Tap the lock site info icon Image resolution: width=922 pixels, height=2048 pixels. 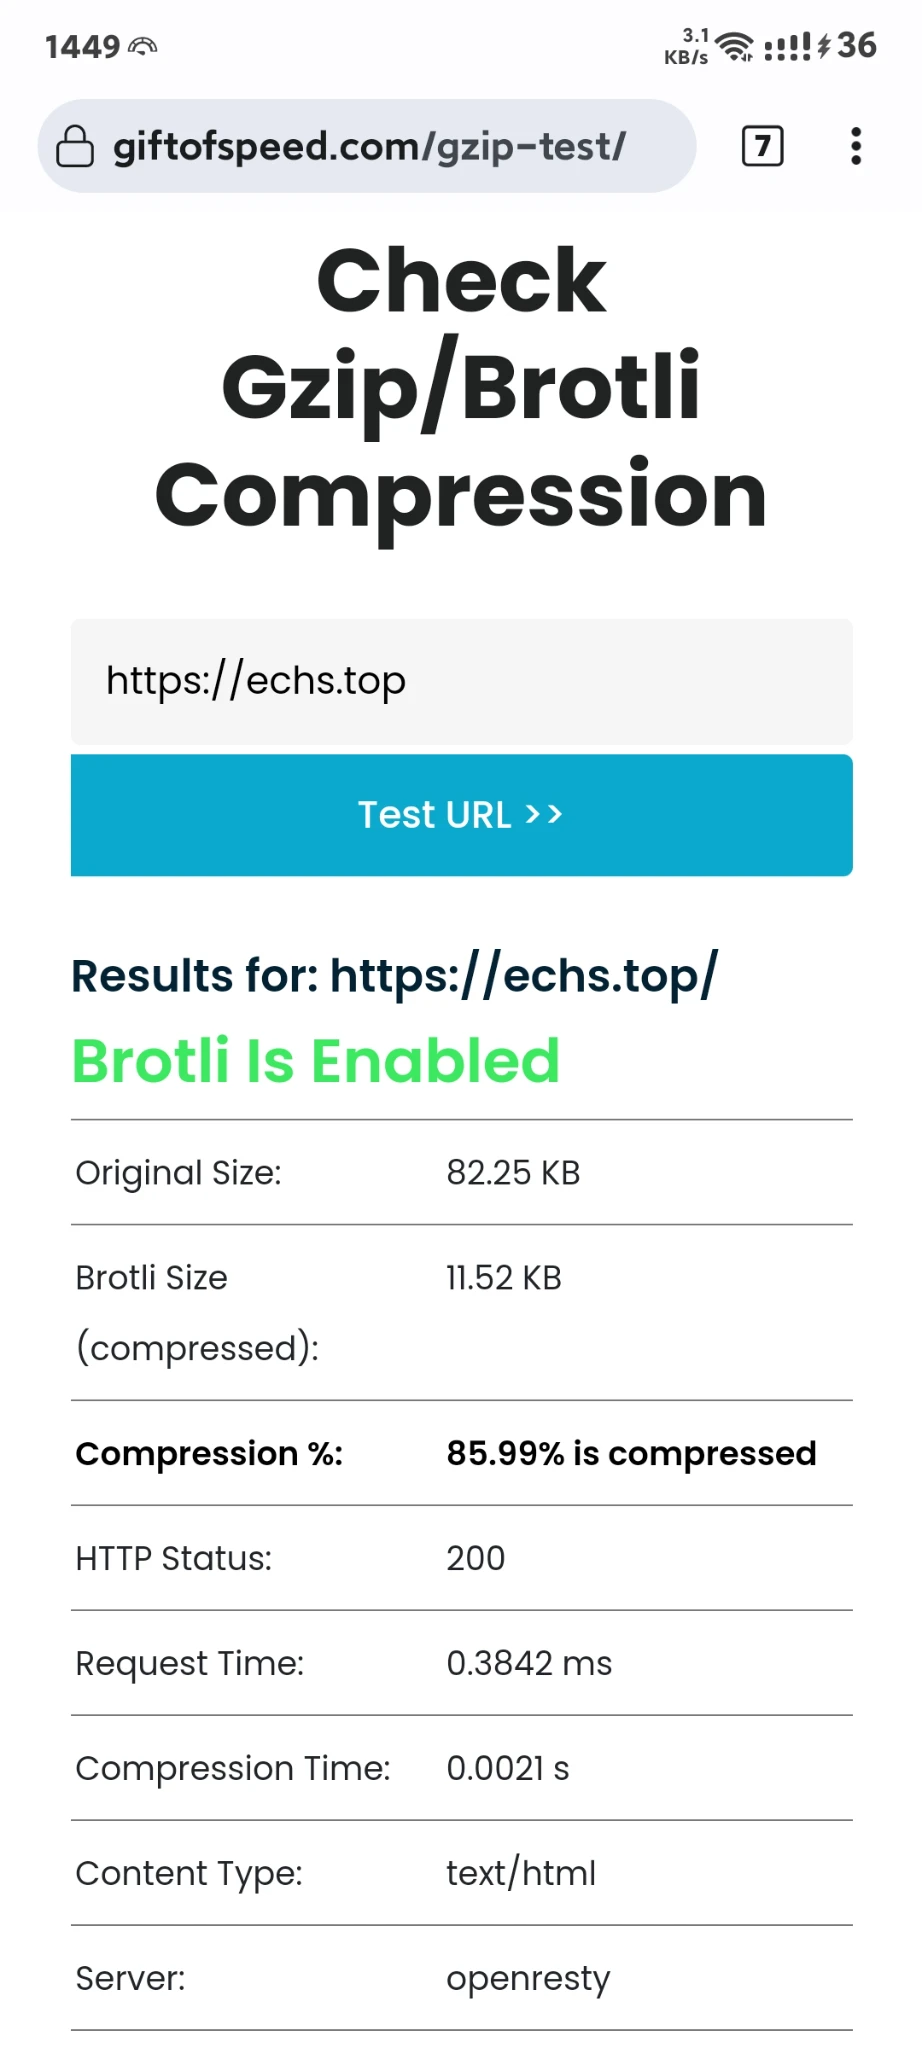pos(75,146)
